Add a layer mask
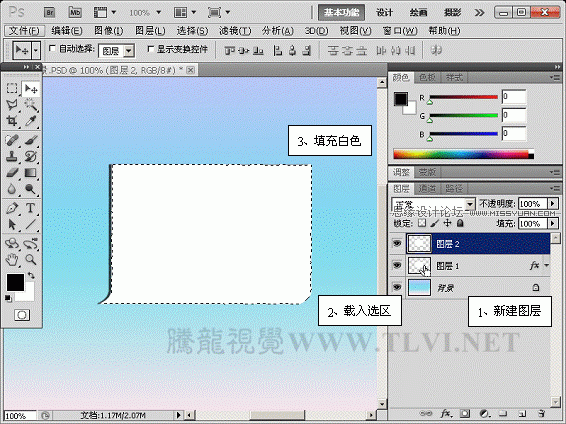The width and height of the screenshot is (566, 424). tap(465, 413)
